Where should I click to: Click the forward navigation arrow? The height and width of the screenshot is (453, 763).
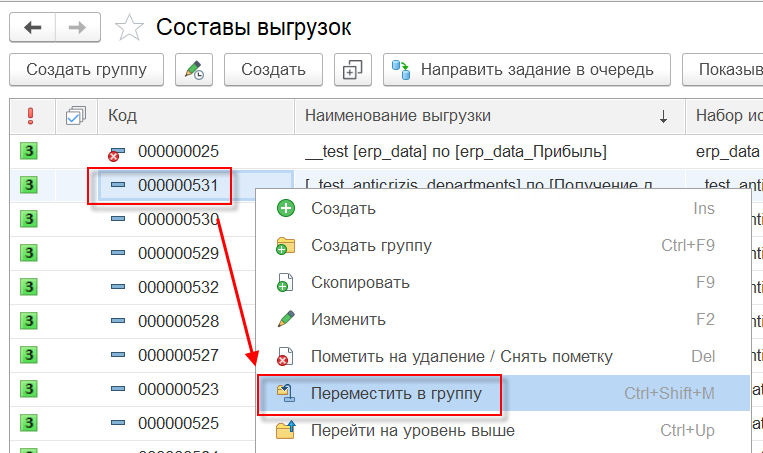(79, 27)
